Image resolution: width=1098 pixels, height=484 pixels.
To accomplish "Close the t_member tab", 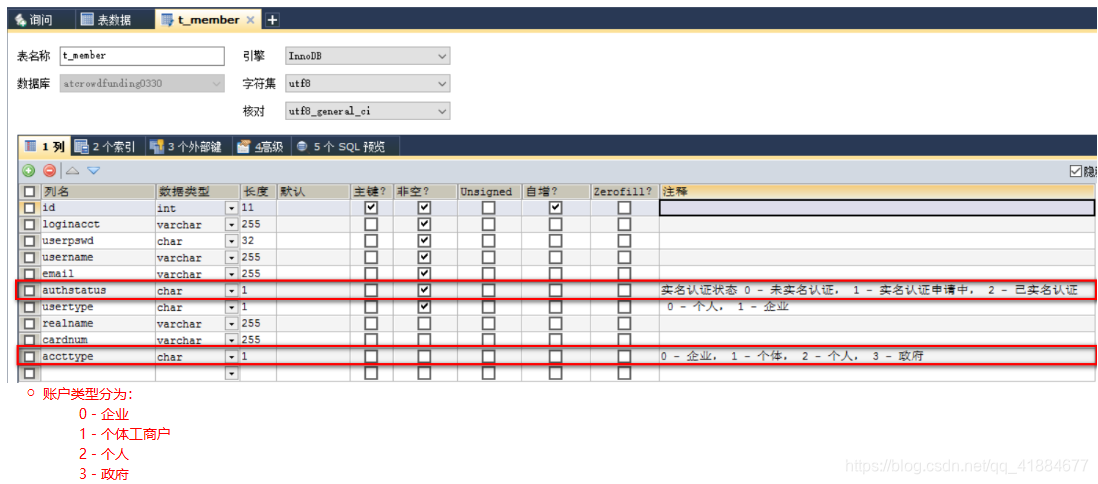I will pos(250,20).
